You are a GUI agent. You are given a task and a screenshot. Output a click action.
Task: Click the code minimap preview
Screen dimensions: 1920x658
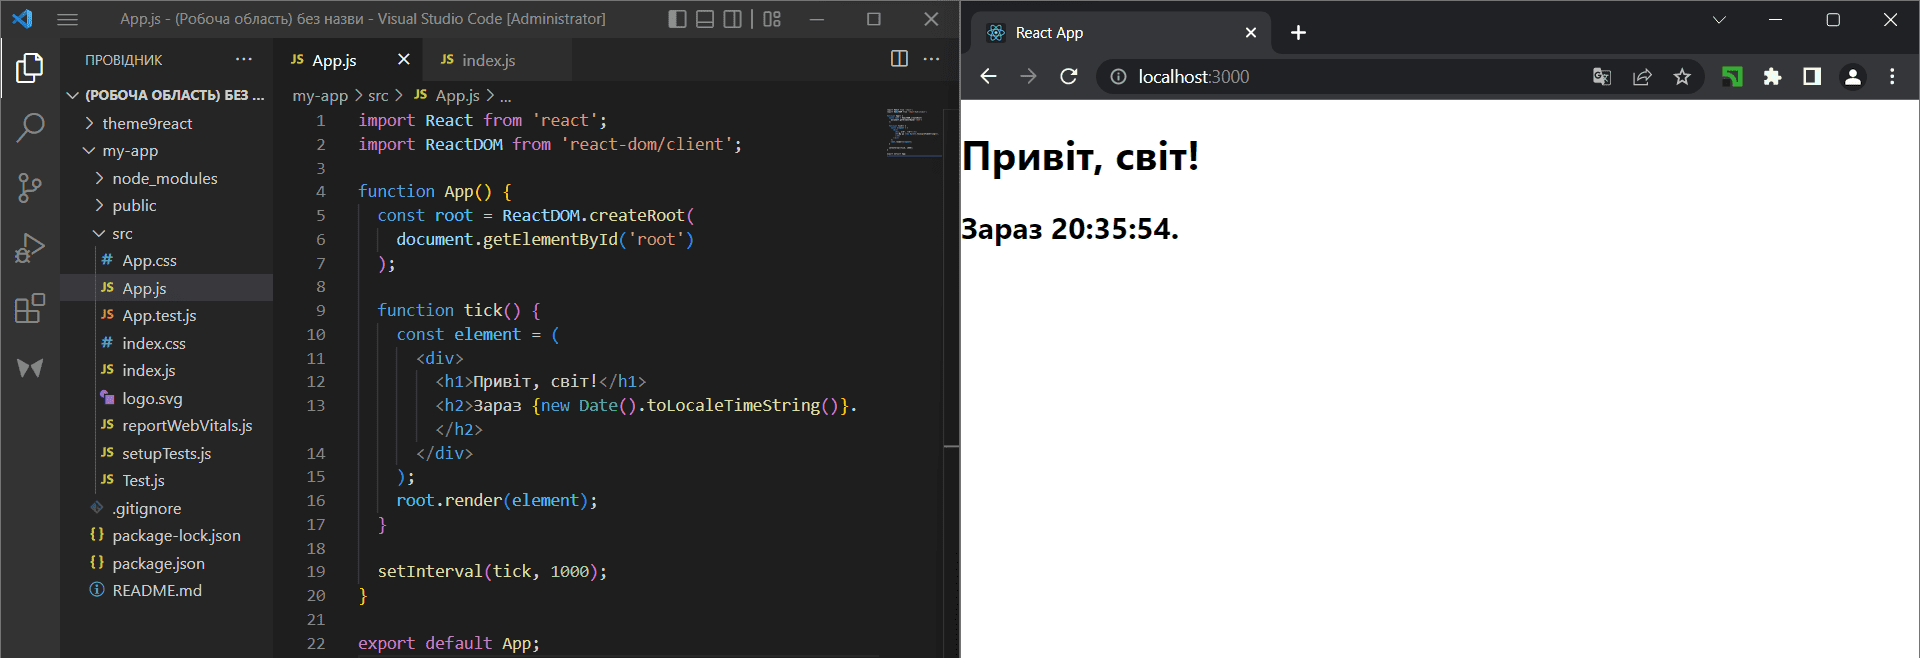(x=912, y=132)
